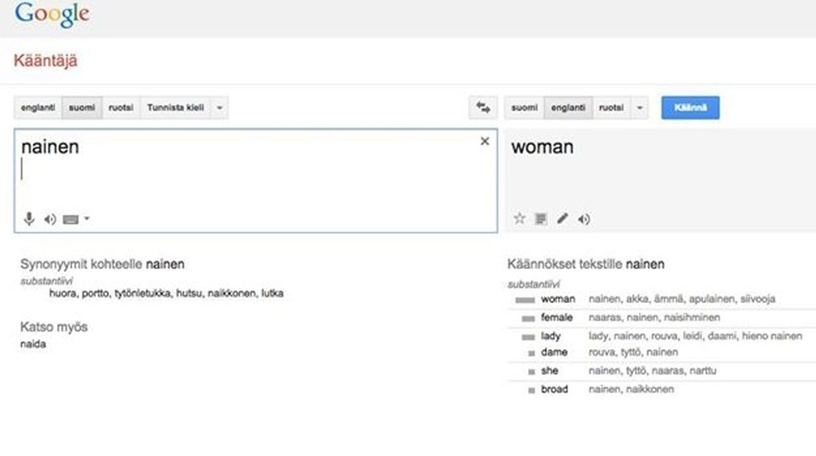Star the translation to save it
This screenshot has width=816, height=456.
click(519, 219)
